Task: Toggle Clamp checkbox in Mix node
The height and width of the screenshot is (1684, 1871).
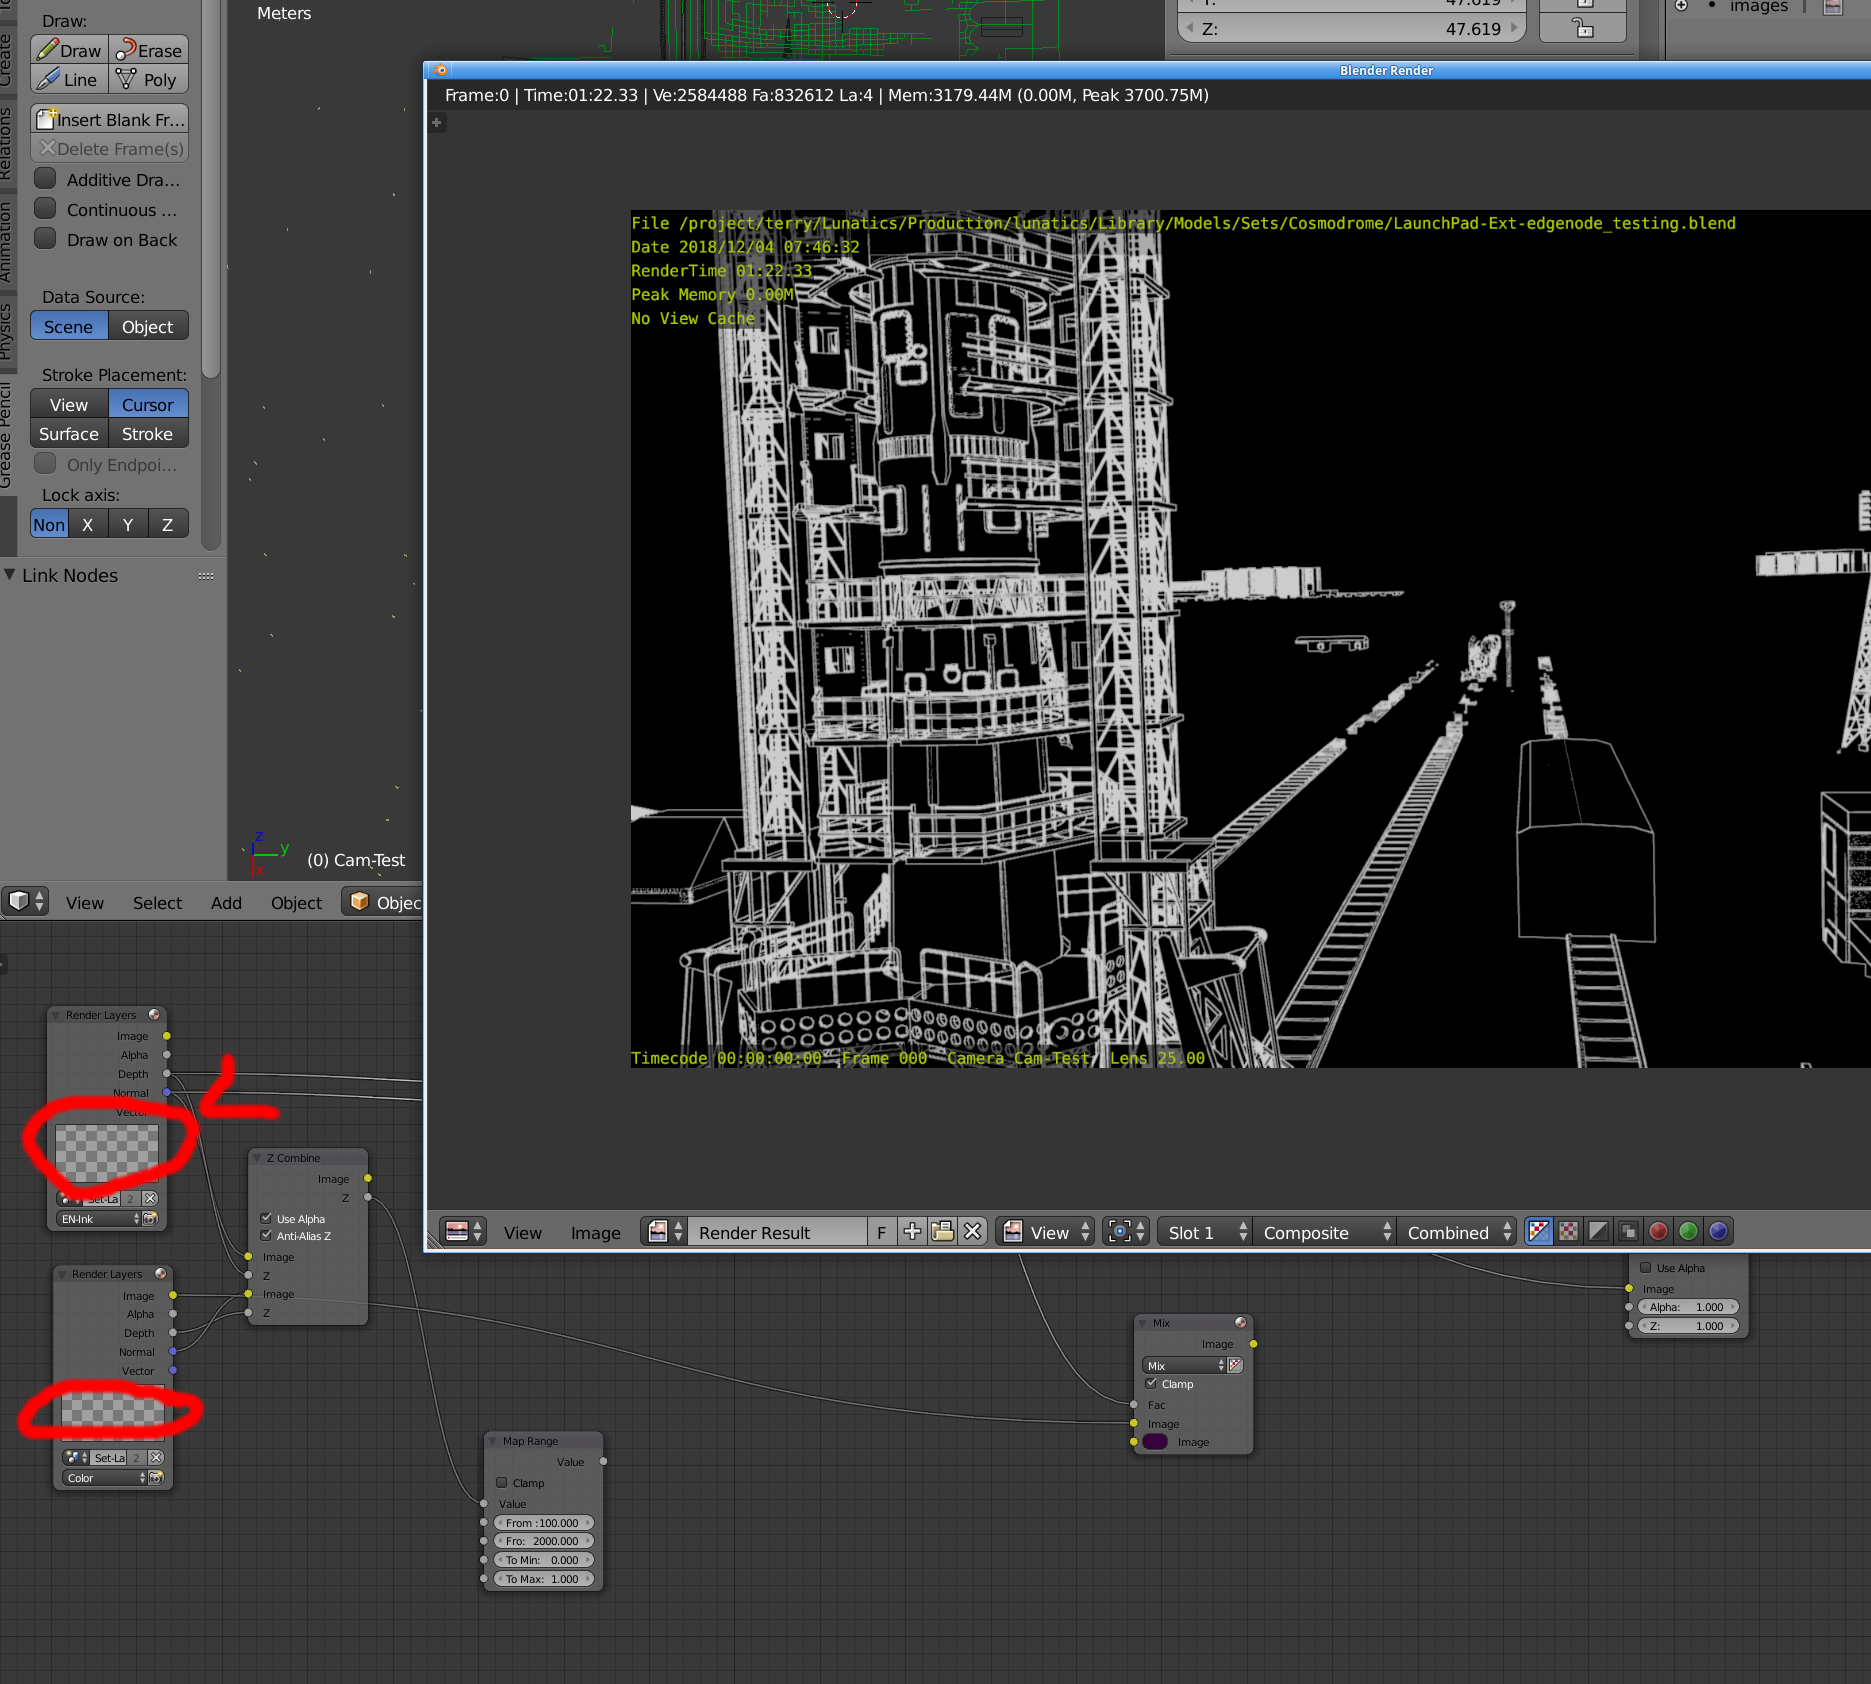Action: tap(1151, 1384)
